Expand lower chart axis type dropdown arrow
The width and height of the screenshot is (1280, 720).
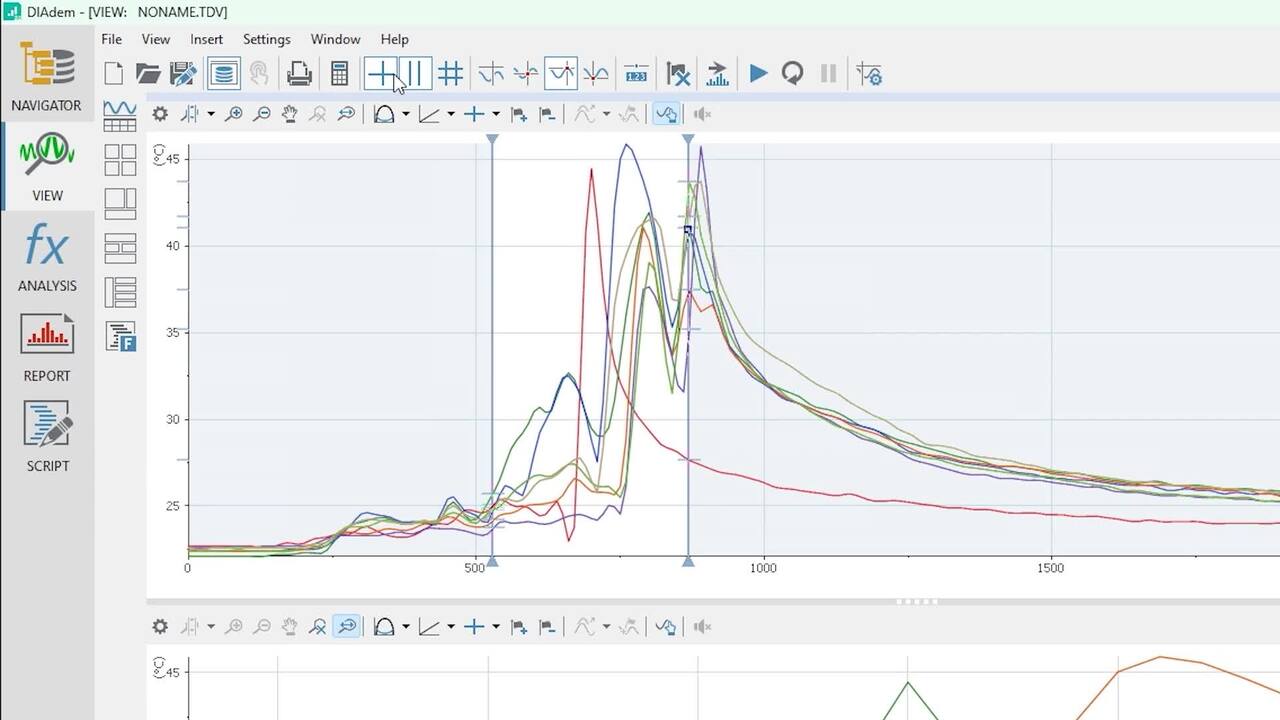click(451, 627)
